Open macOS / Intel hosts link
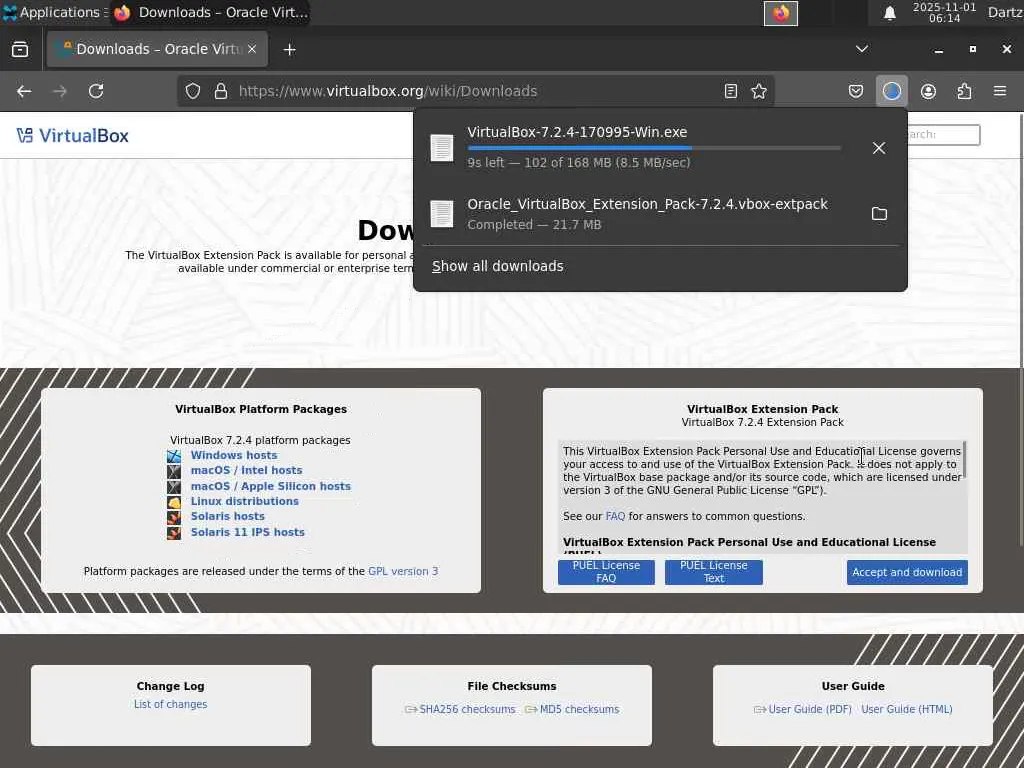This screenshot has width=1024, height=768. click(x=246, y=470)
